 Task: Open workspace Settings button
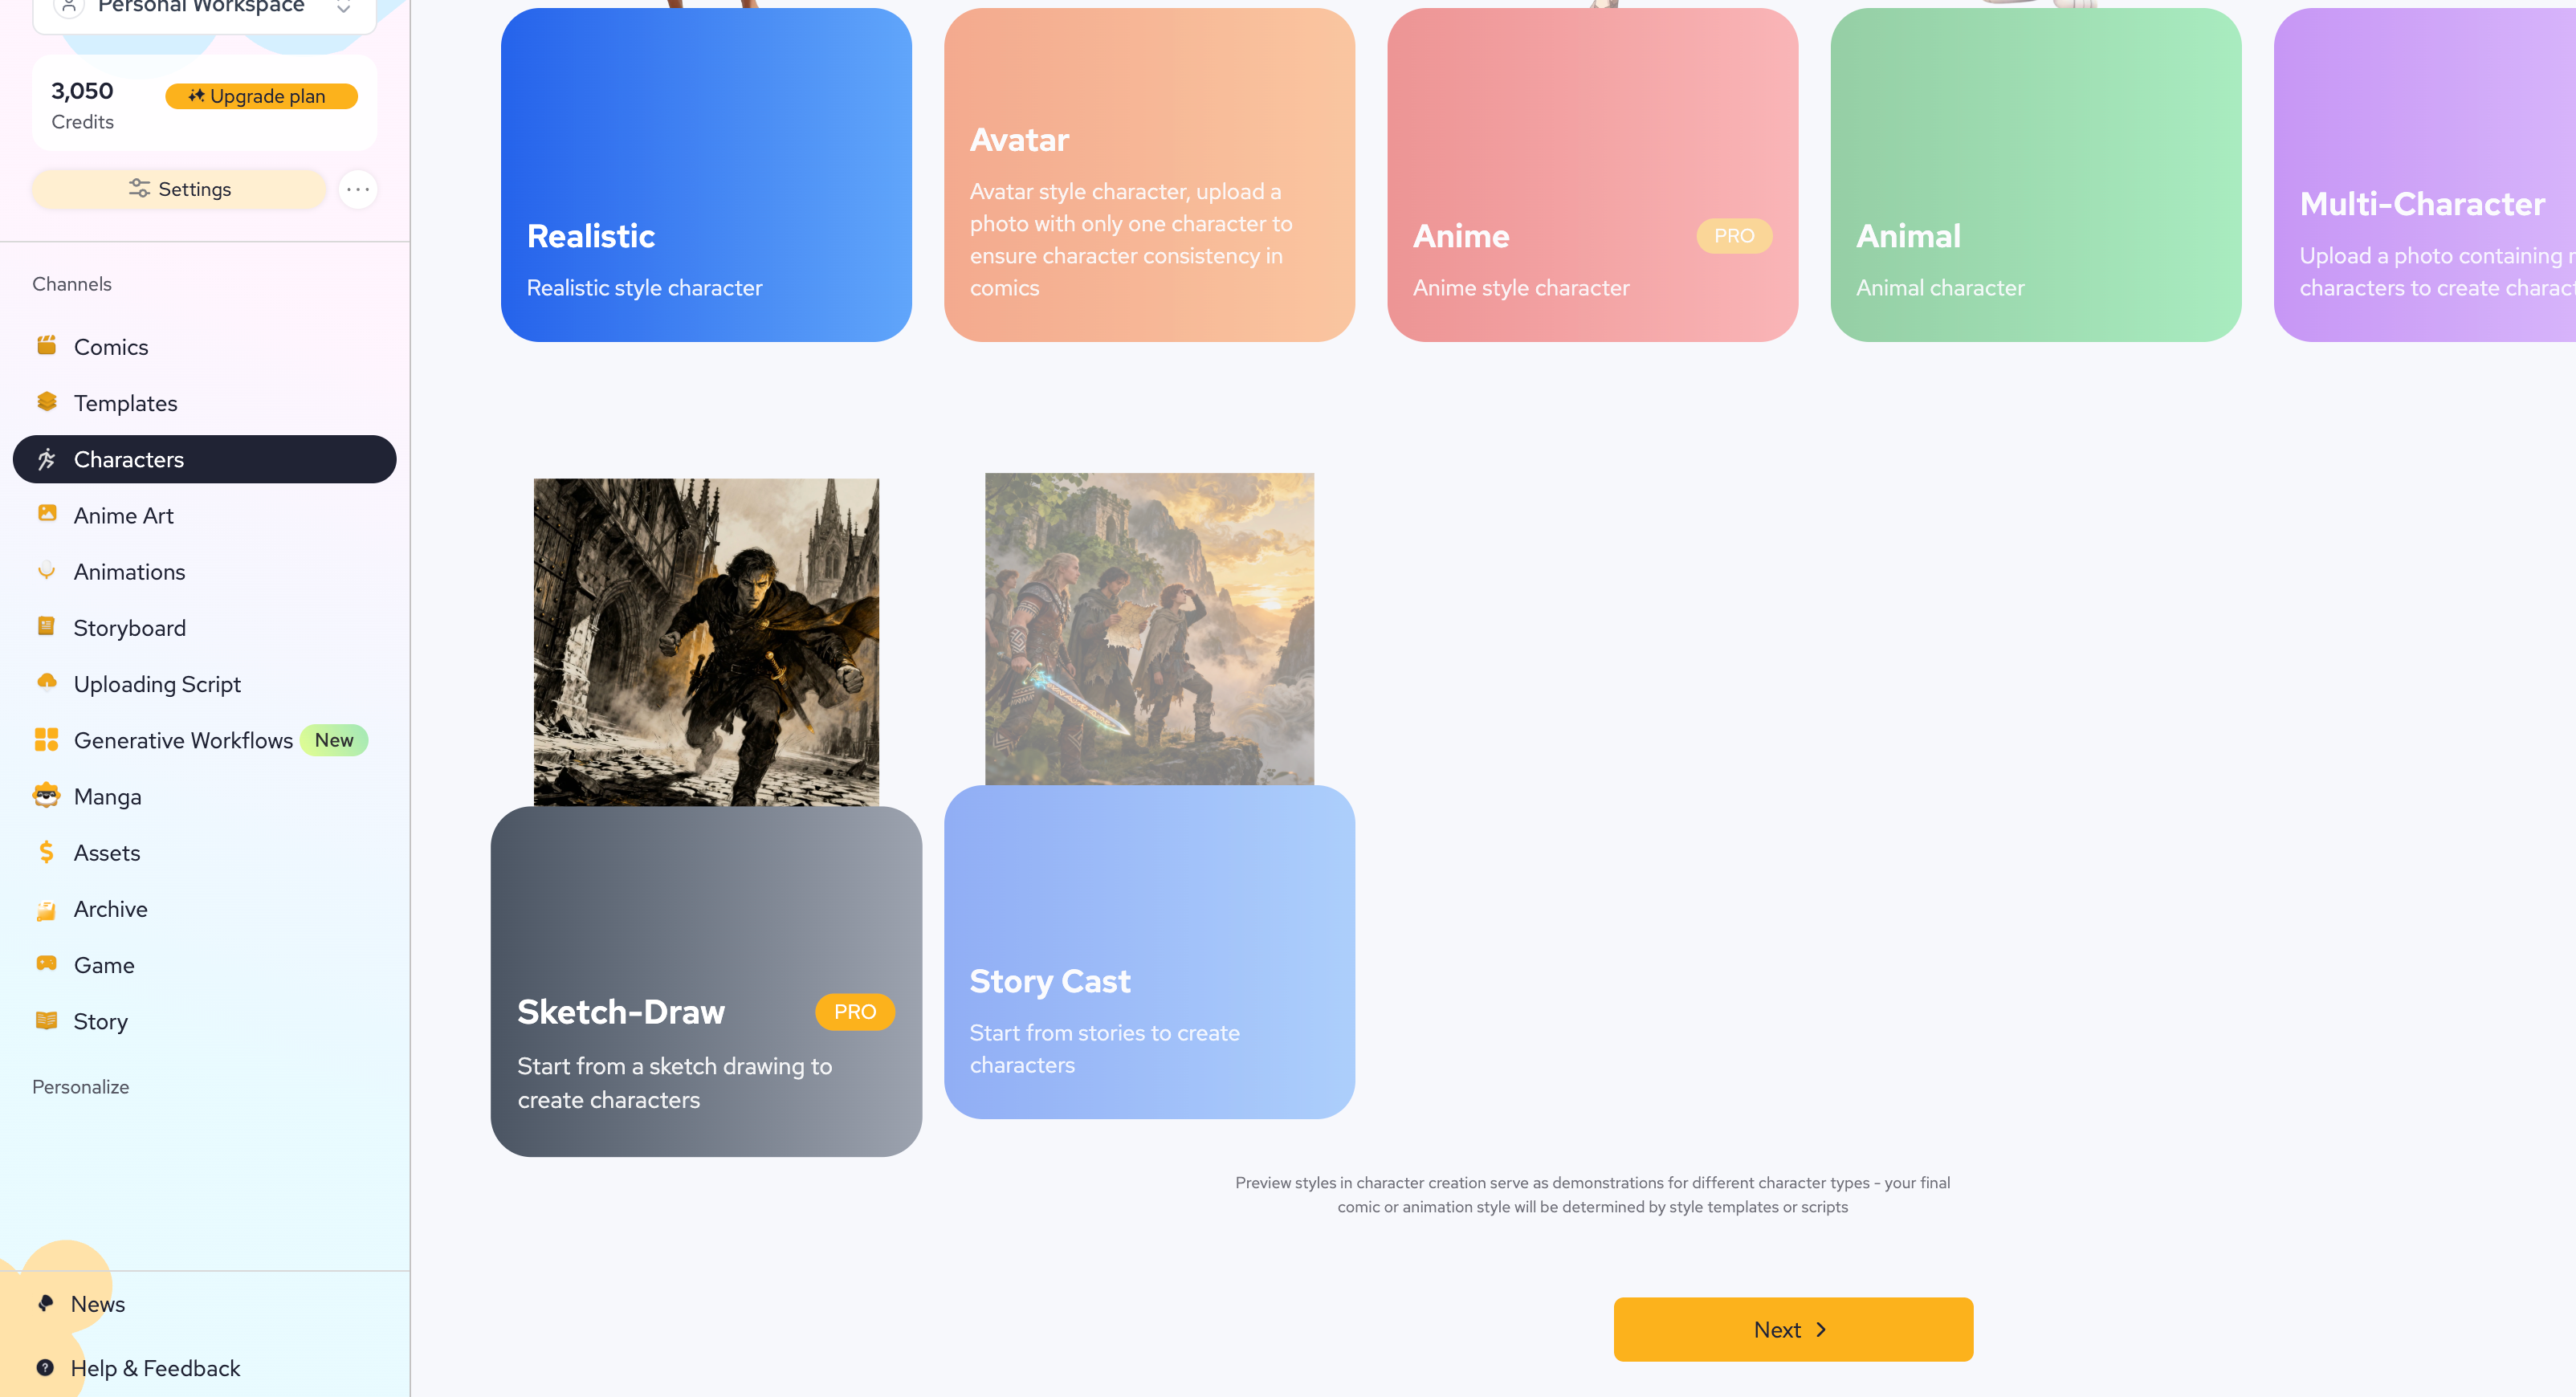coord(180,189)
